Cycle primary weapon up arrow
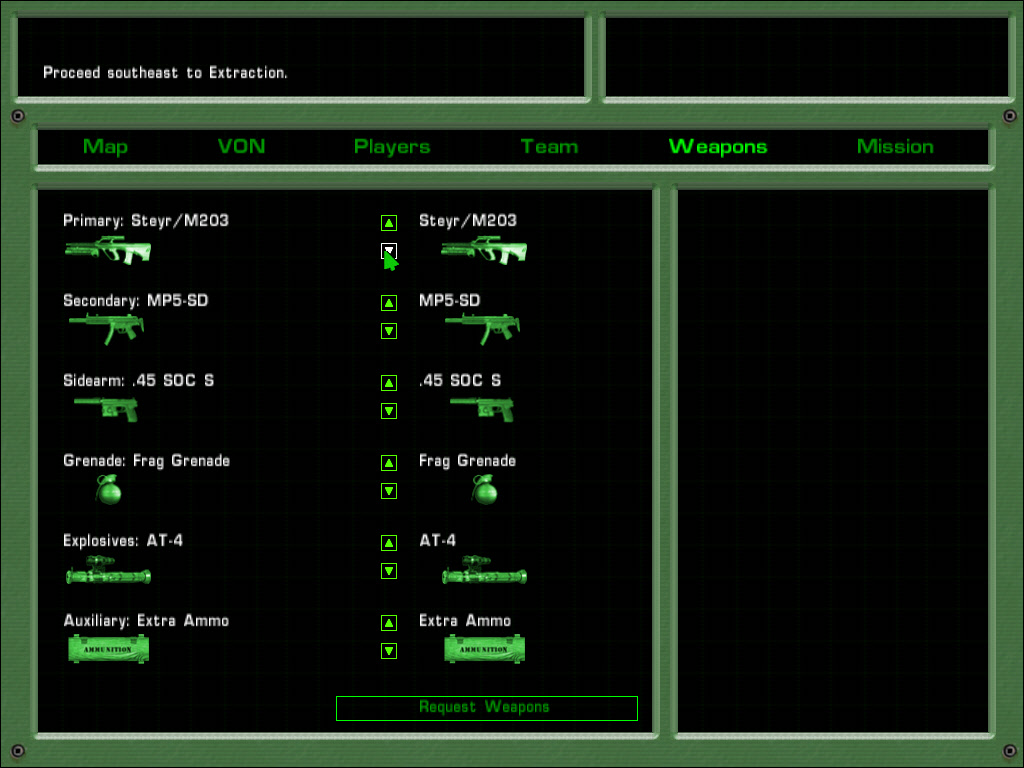1024x768 pixels. pyautogui.click(x=389, y=223)
